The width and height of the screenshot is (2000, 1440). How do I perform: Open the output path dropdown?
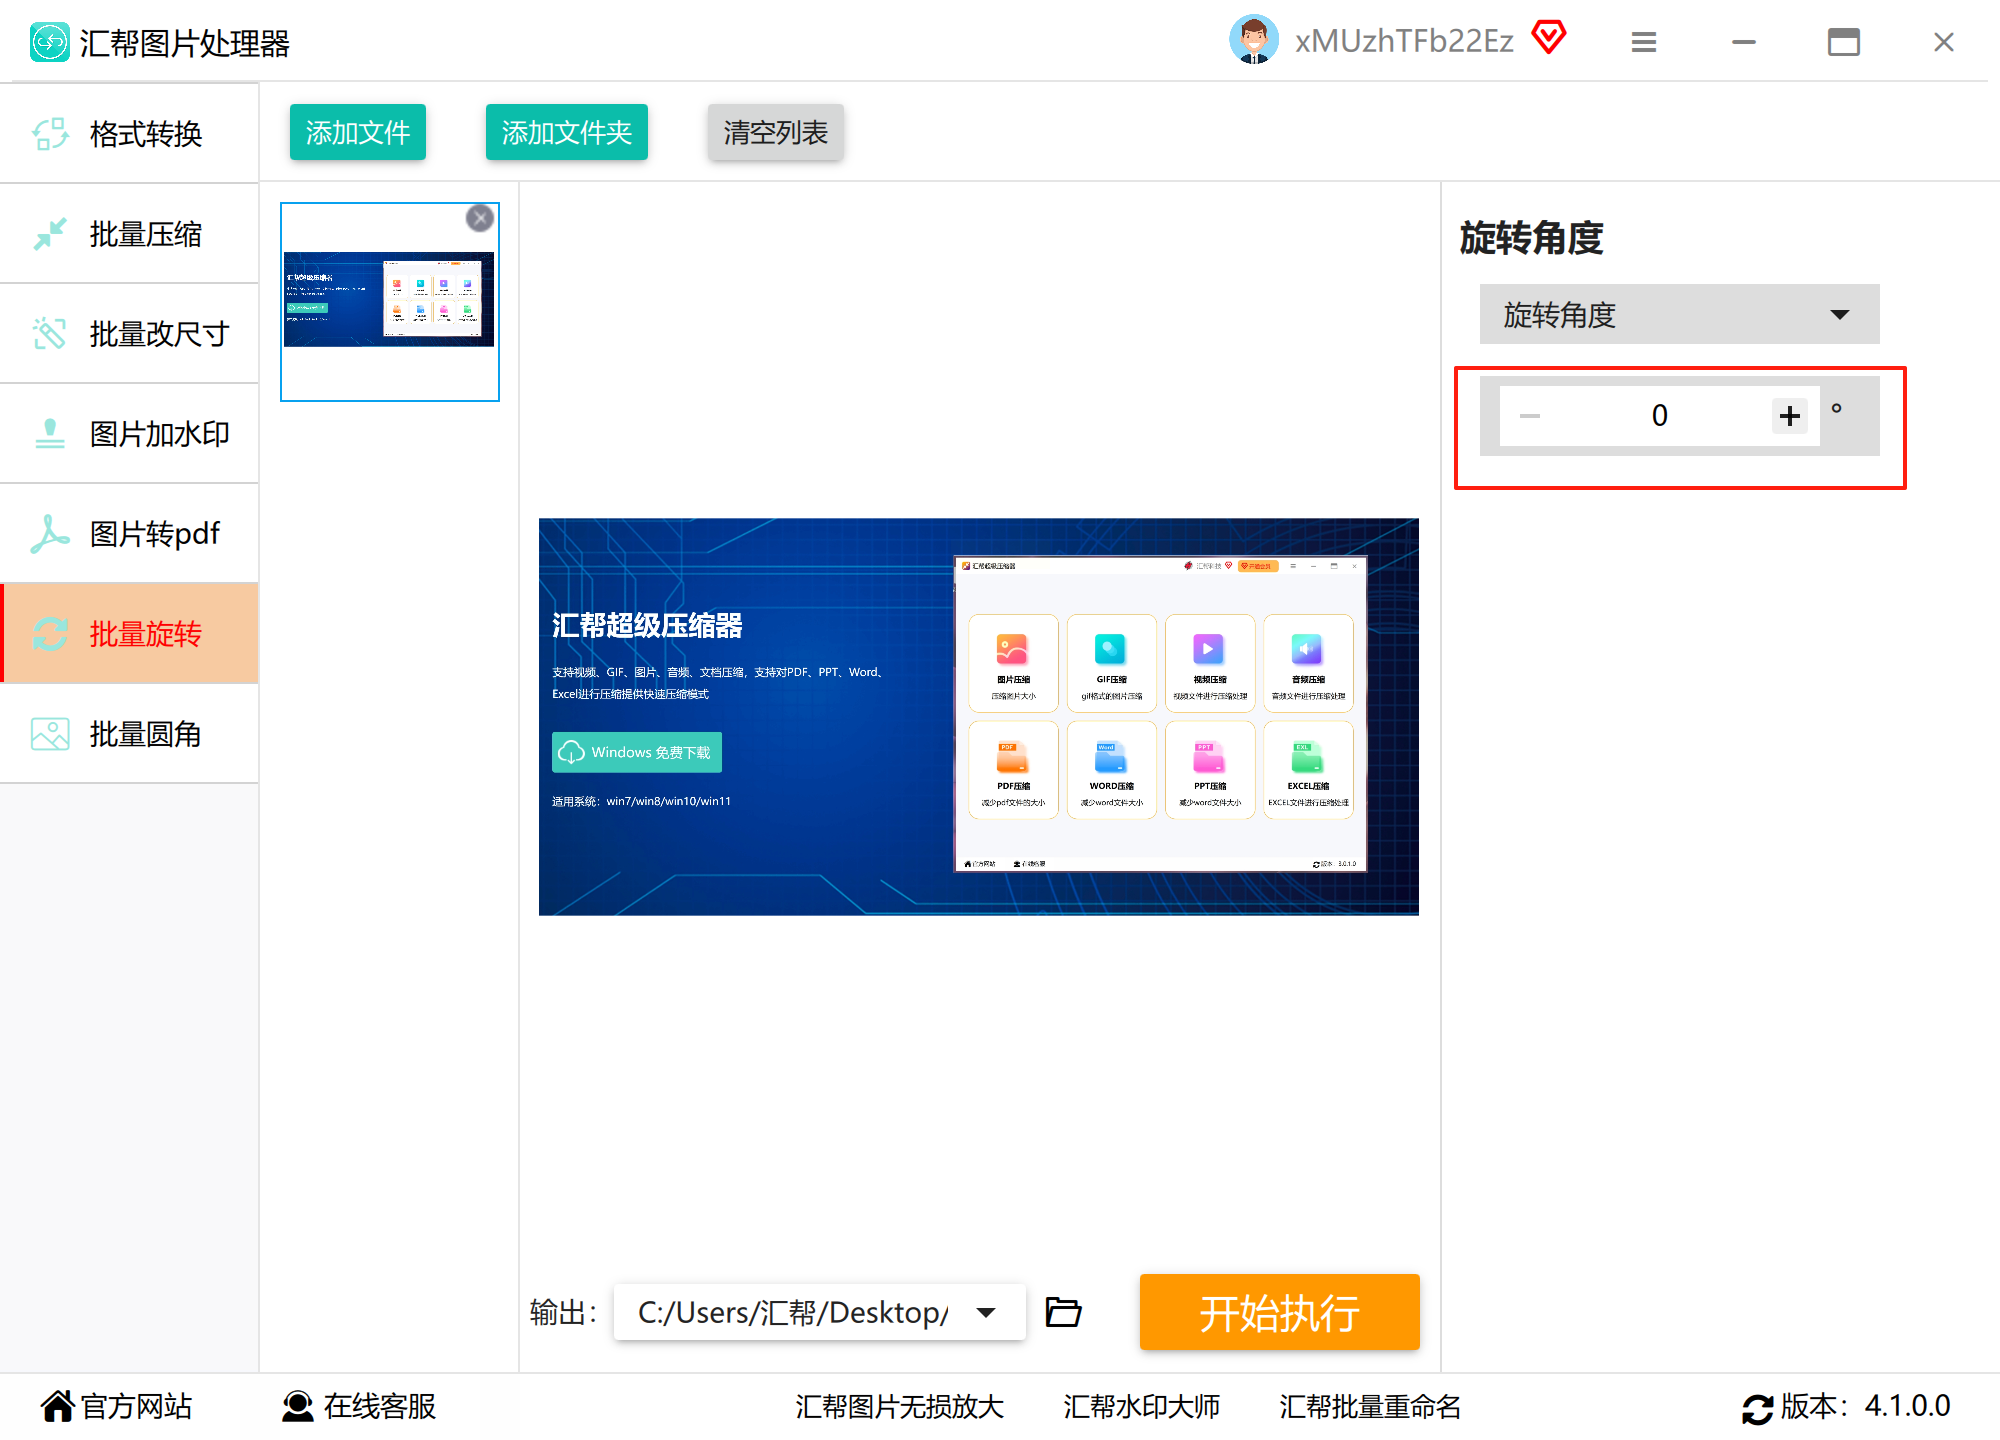coord(986,1312)
